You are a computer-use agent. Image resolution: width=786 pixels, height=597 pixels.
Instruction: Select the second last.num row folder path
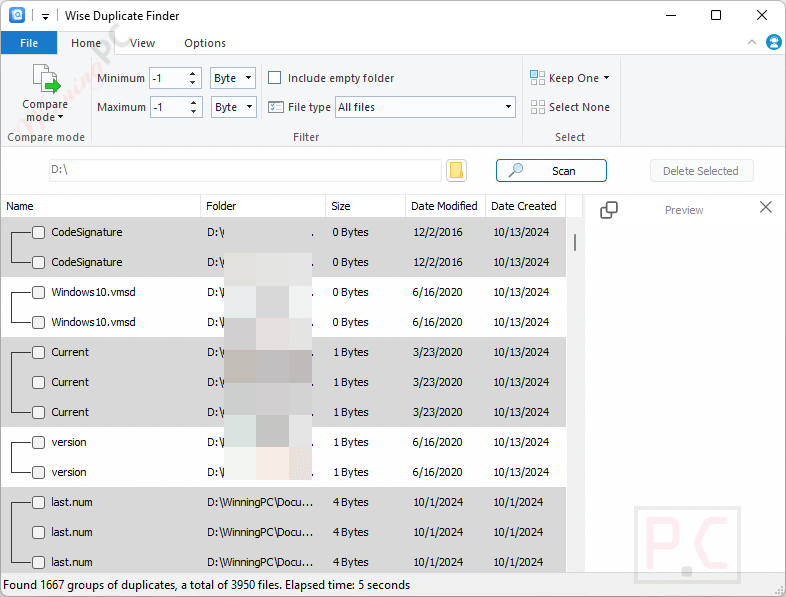click(x=260, y=532)
